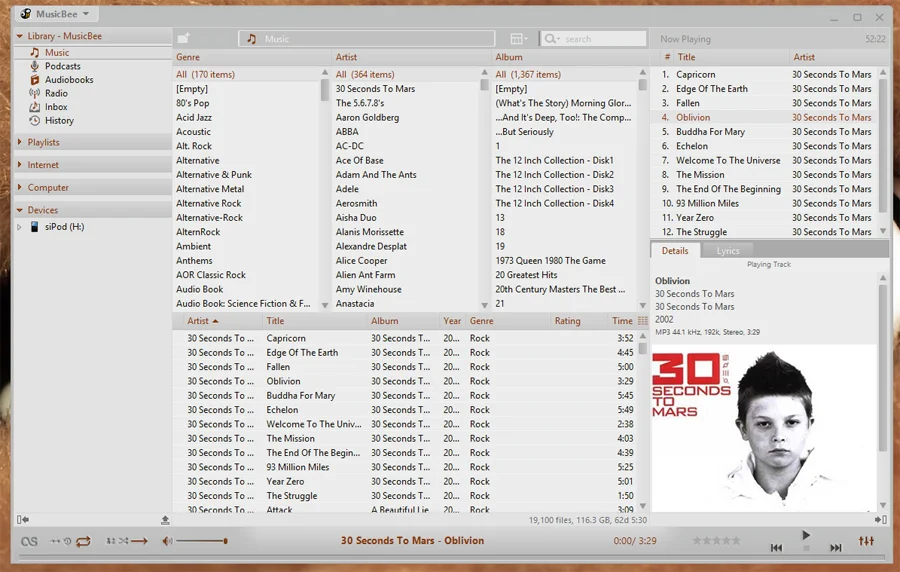Viewport: 900px width, 572px height.
Task: Click the Music note tab icon
Action: coord(251,38)
